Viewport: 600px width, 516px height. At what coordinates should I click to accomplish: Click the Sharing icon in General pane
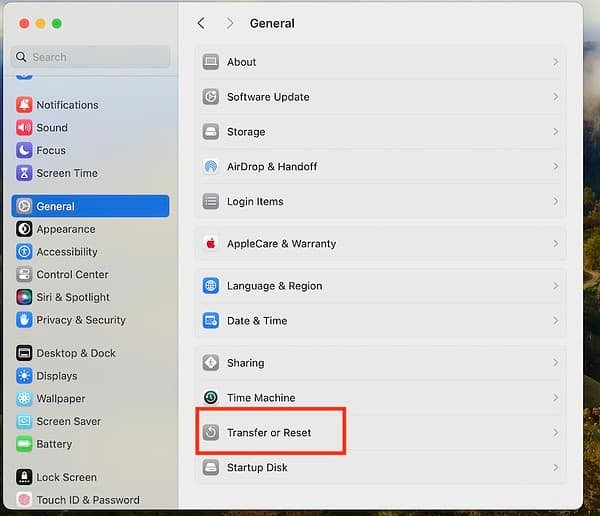(x=210, y=363)
